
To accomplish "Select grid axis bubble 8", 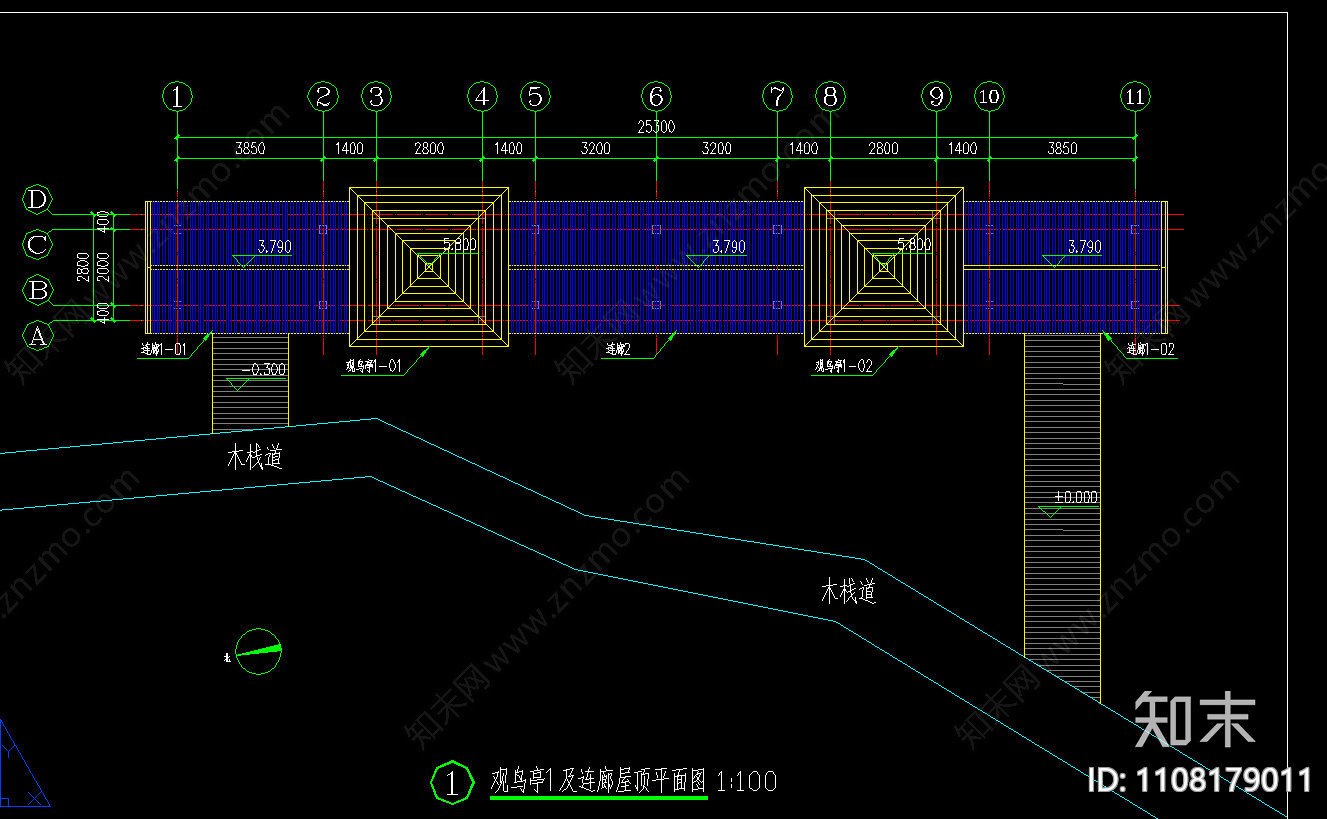I will pos(830,97).
